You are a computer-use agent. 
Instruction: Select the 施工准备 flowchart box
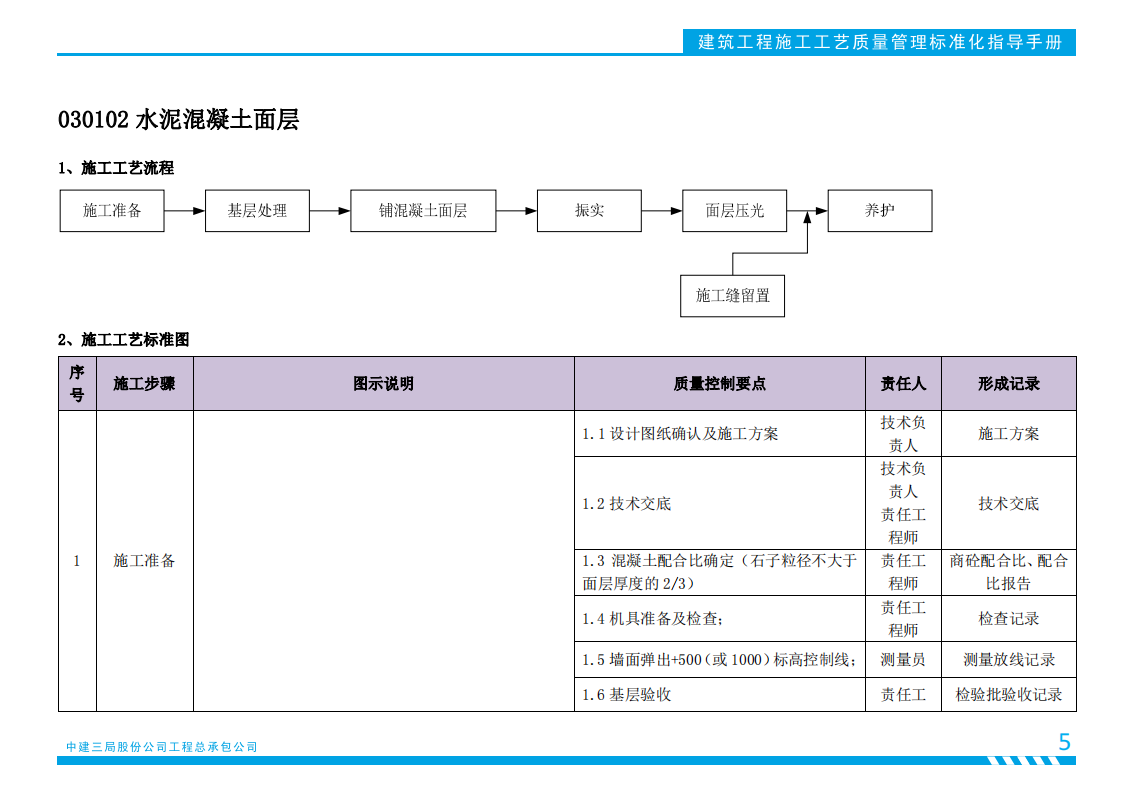coord(112,211)
